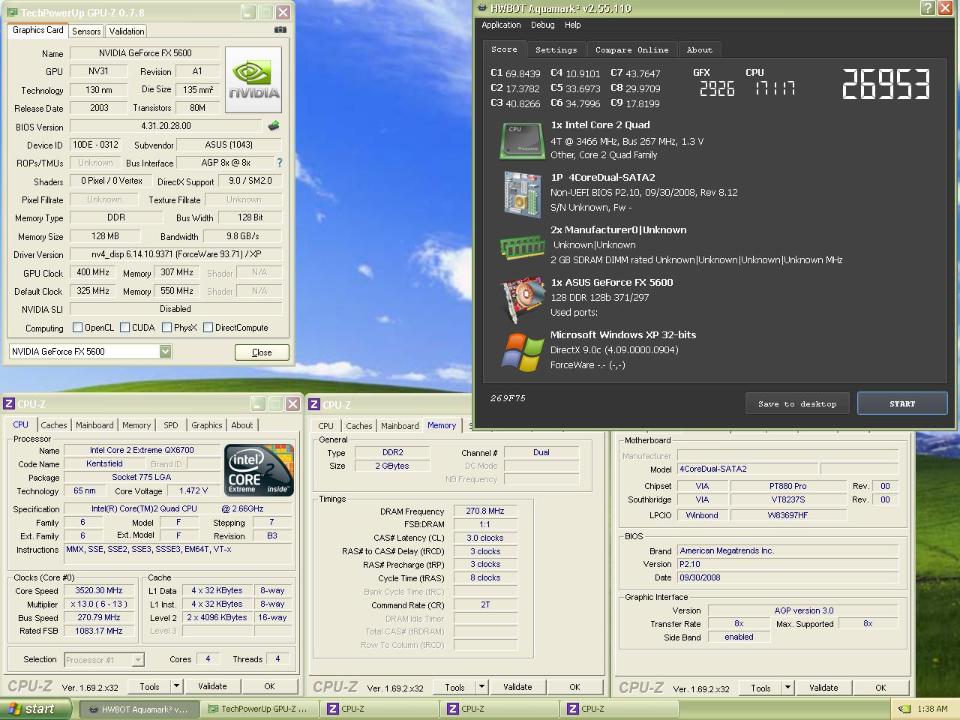Image resolution: width=960 pixels, height=720 pixels.
Task: Click Save to desktop in Aquamark
Action: tap(797, 404)
